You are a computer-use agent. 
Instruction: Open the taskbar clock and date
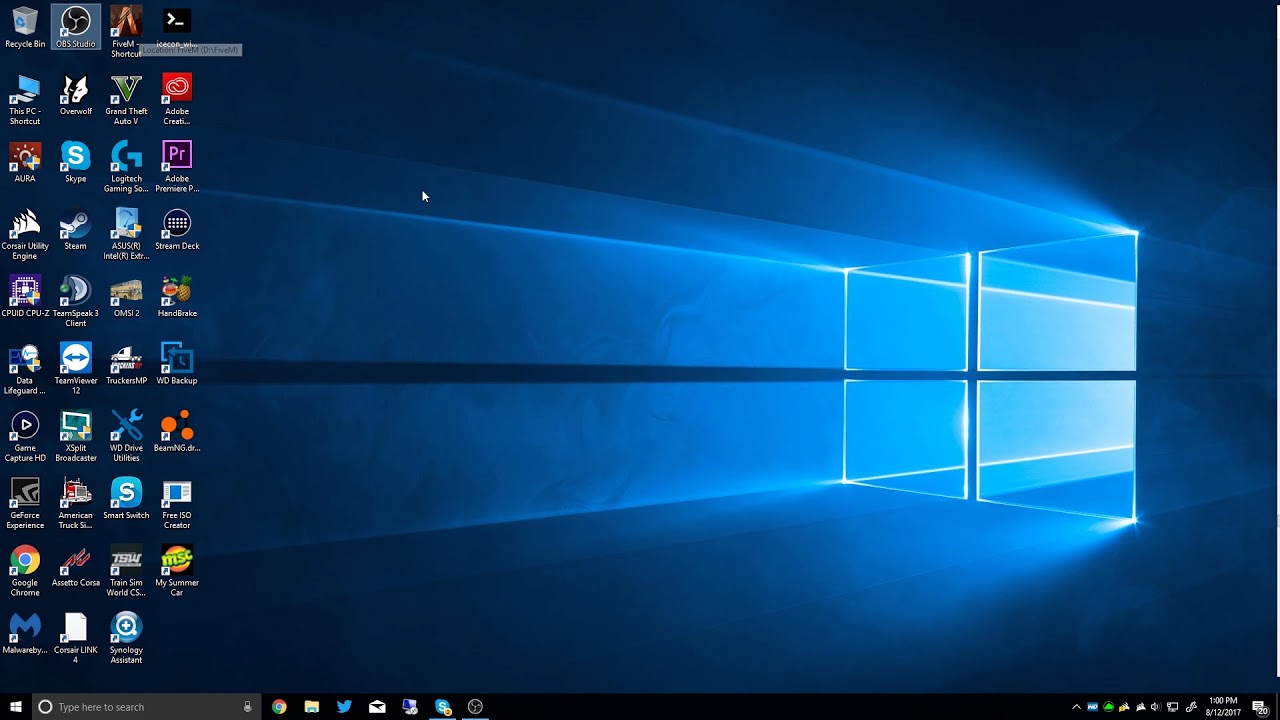tap(1223, 707)
